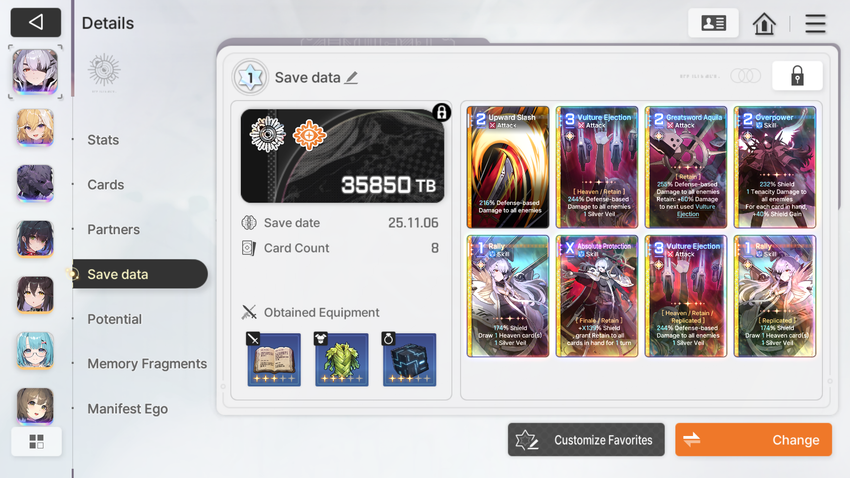Select the dark cube accessory equipment
Image resolution: width=850 pixels, height=478 pixels.
coord(409,359)
